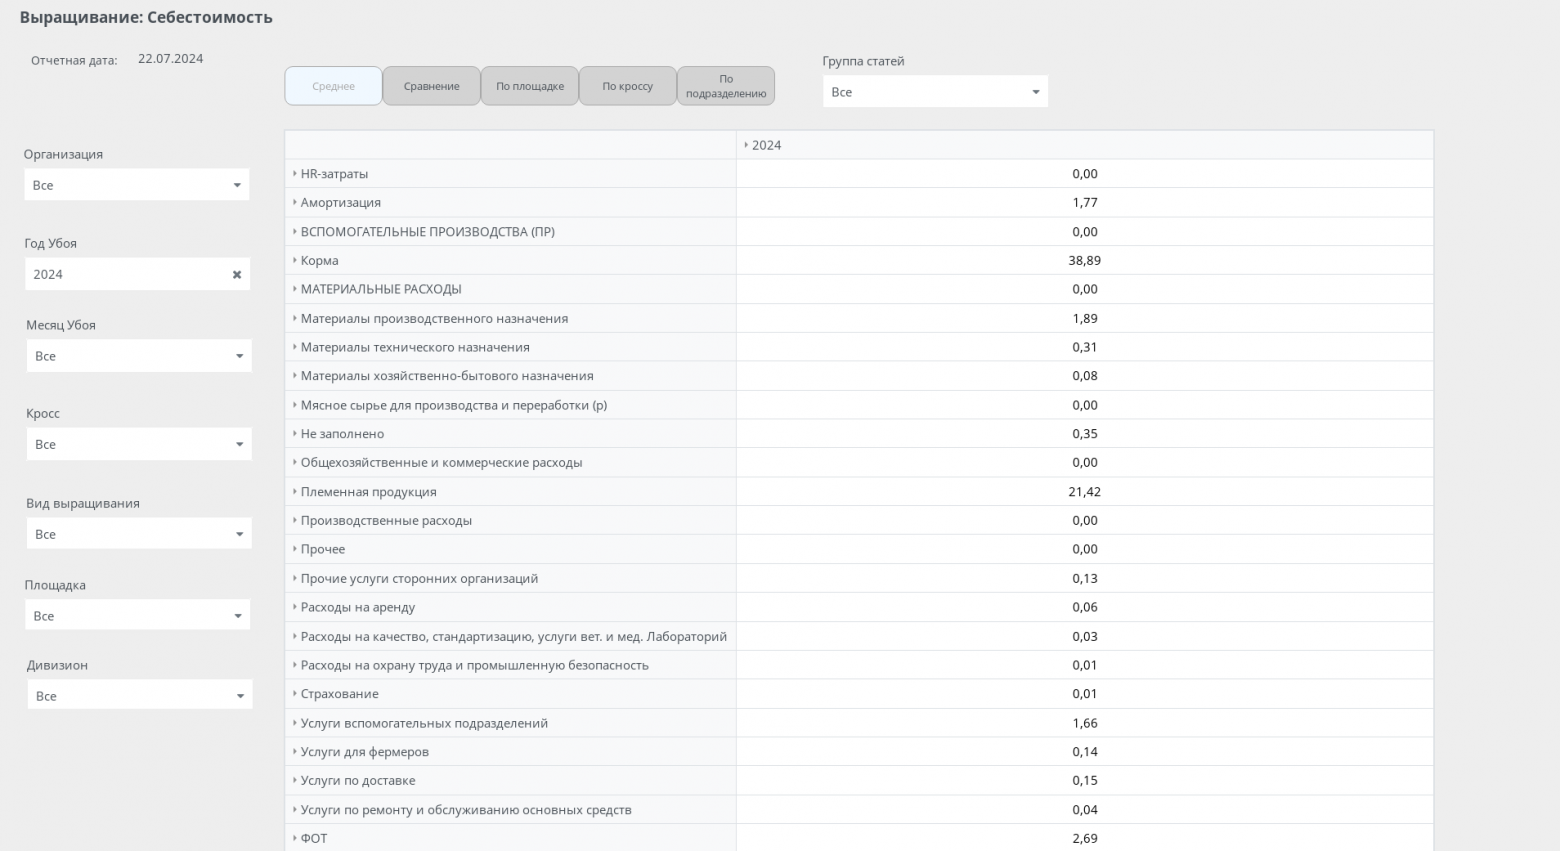Expand the HR-затраты row

pyautogui.click(x=295, y=174)
